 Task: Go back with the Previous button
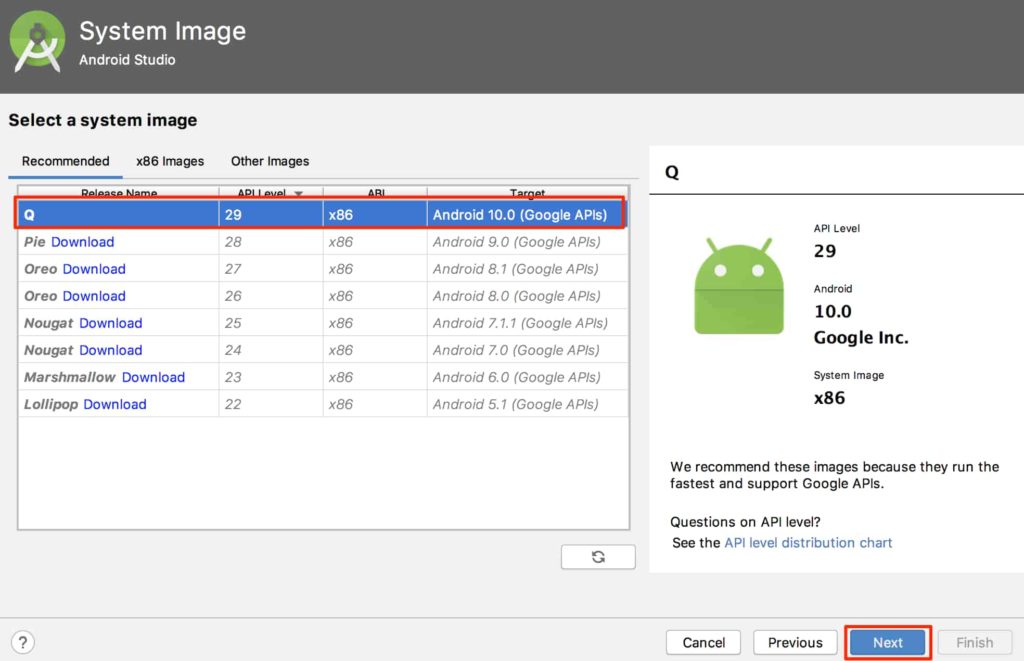point(795,643)
